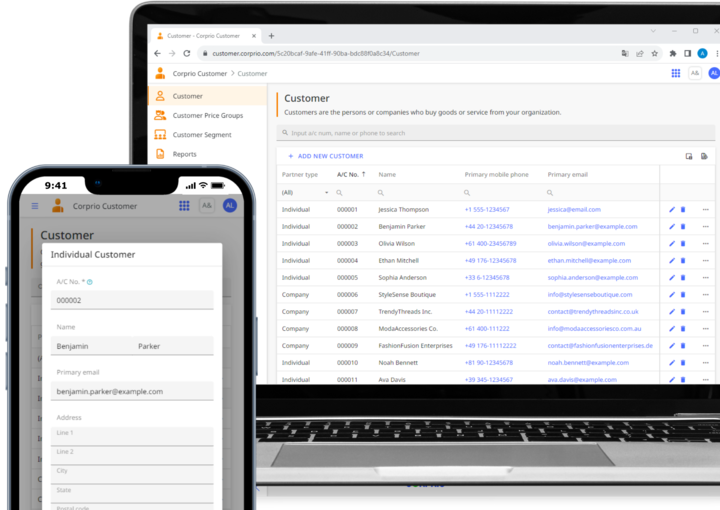
Task: Open a new browser tab with plus
Action: (271, 36)
